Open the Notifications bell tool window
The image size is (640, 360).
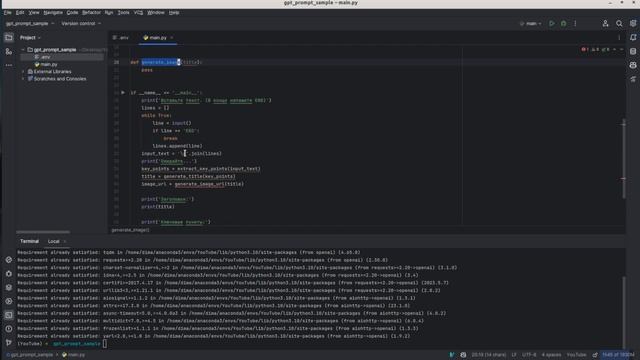click(633, 38)
